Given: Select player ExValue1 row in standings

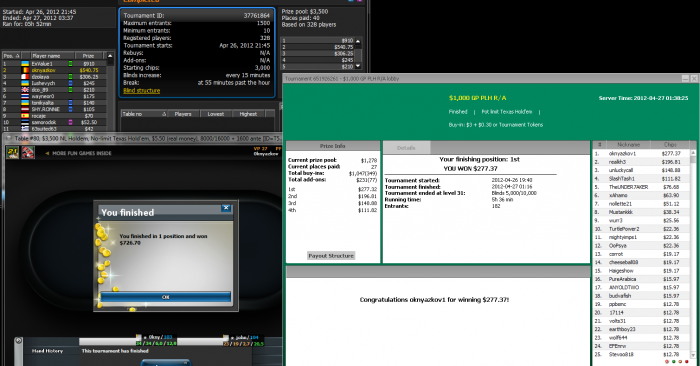Looking at the screenshot, I should (x=54, y=64).
